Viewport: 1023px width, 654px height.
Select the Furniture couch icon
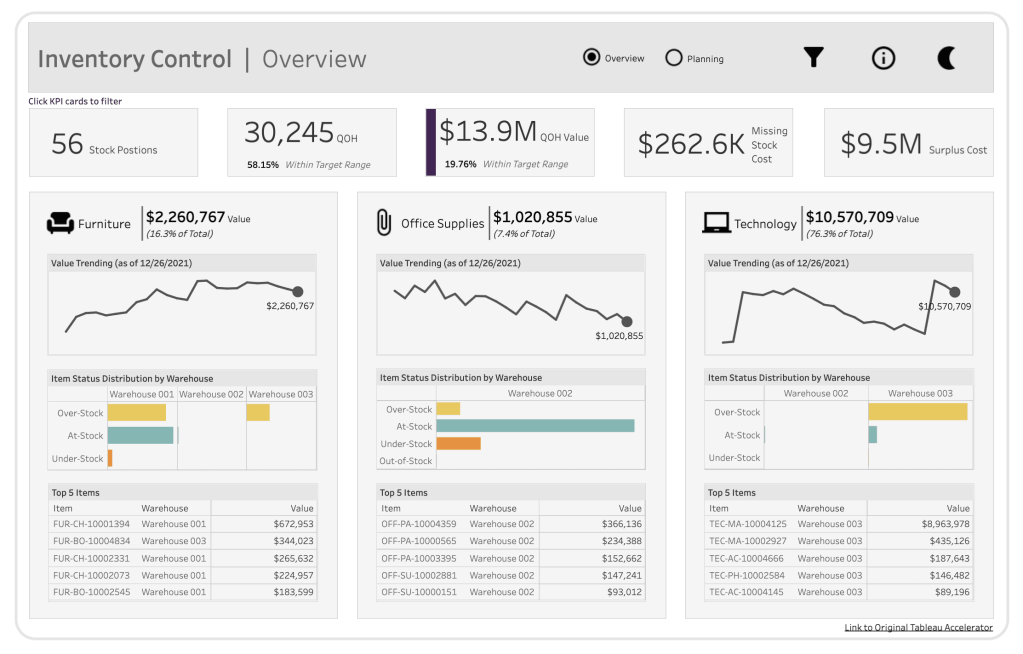tap(63, 222)
